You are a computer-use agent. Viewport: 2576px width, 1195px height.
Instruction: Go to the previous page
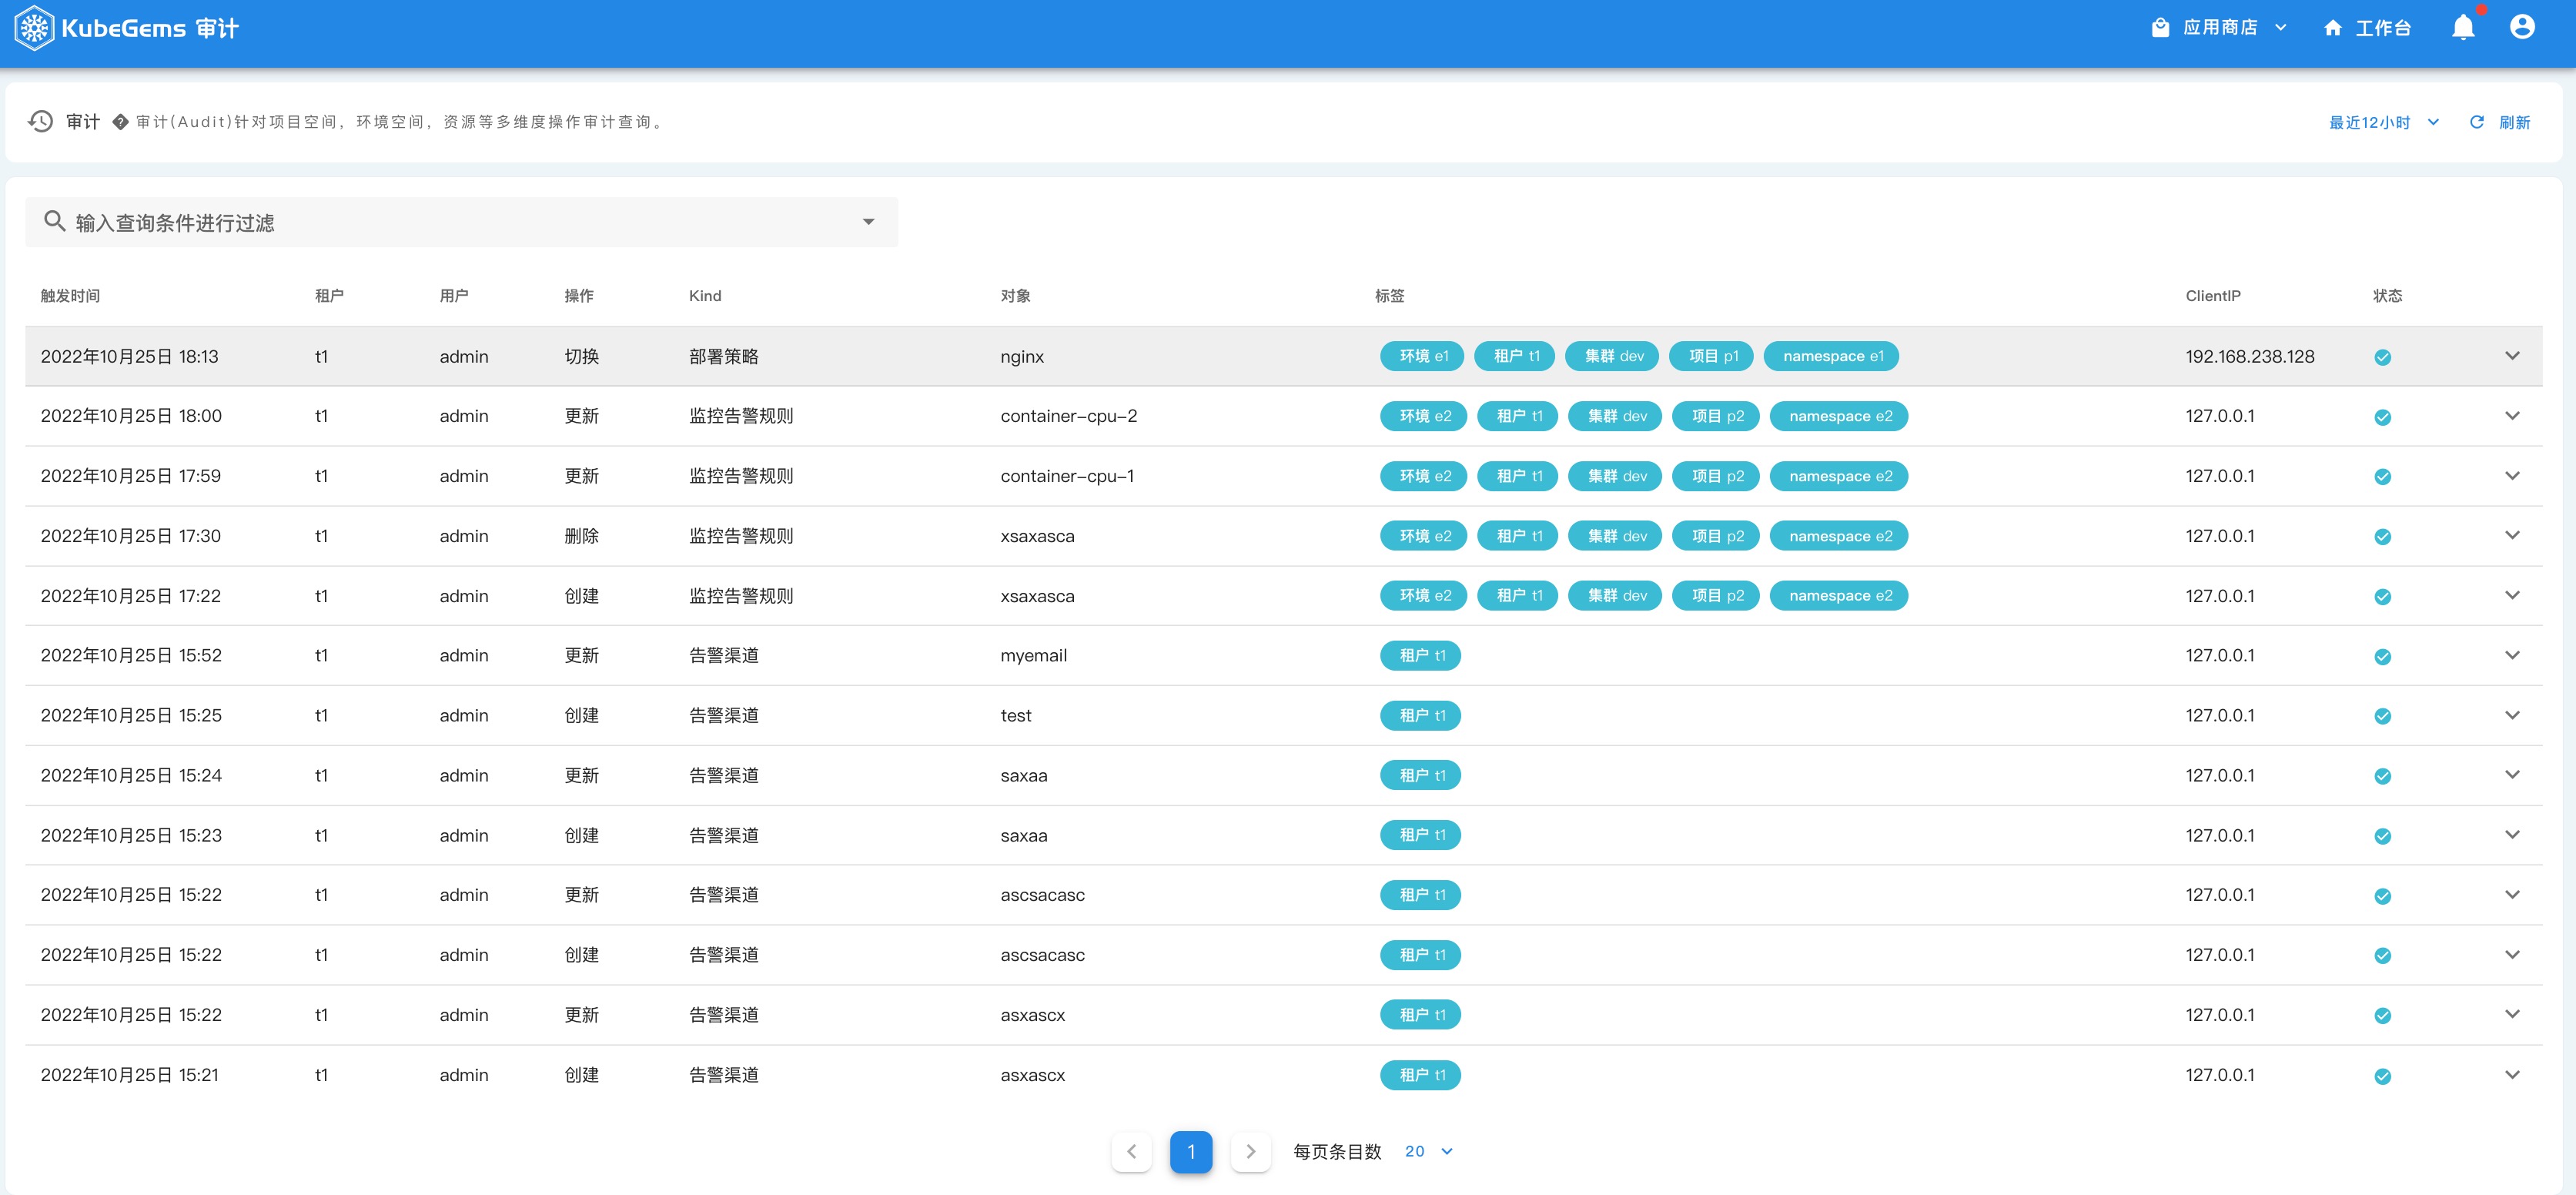[1131, 1151]
